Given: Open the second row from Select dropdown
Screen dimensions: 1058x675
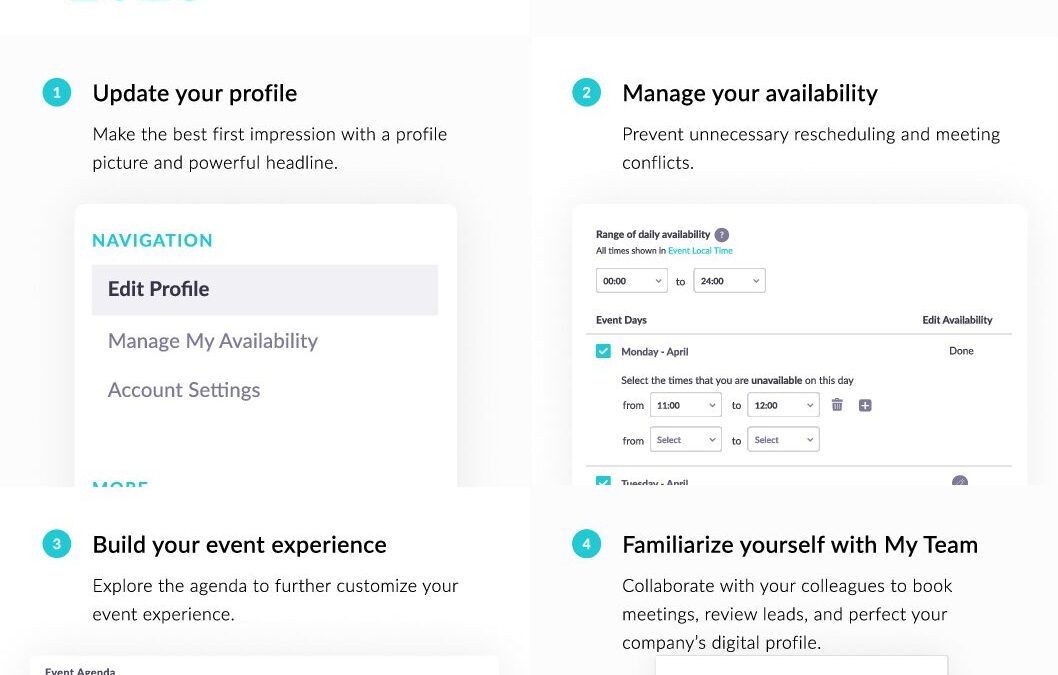Looking at the screenshot, I should click(x=686, y=439).
